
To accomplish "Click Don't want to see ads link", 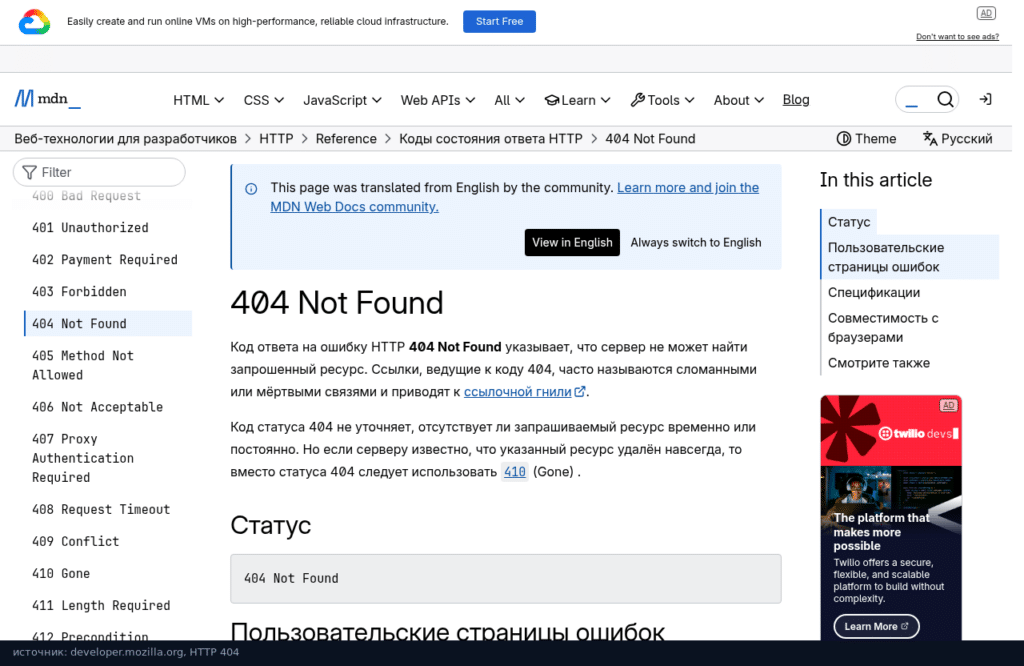I will 957,37.
